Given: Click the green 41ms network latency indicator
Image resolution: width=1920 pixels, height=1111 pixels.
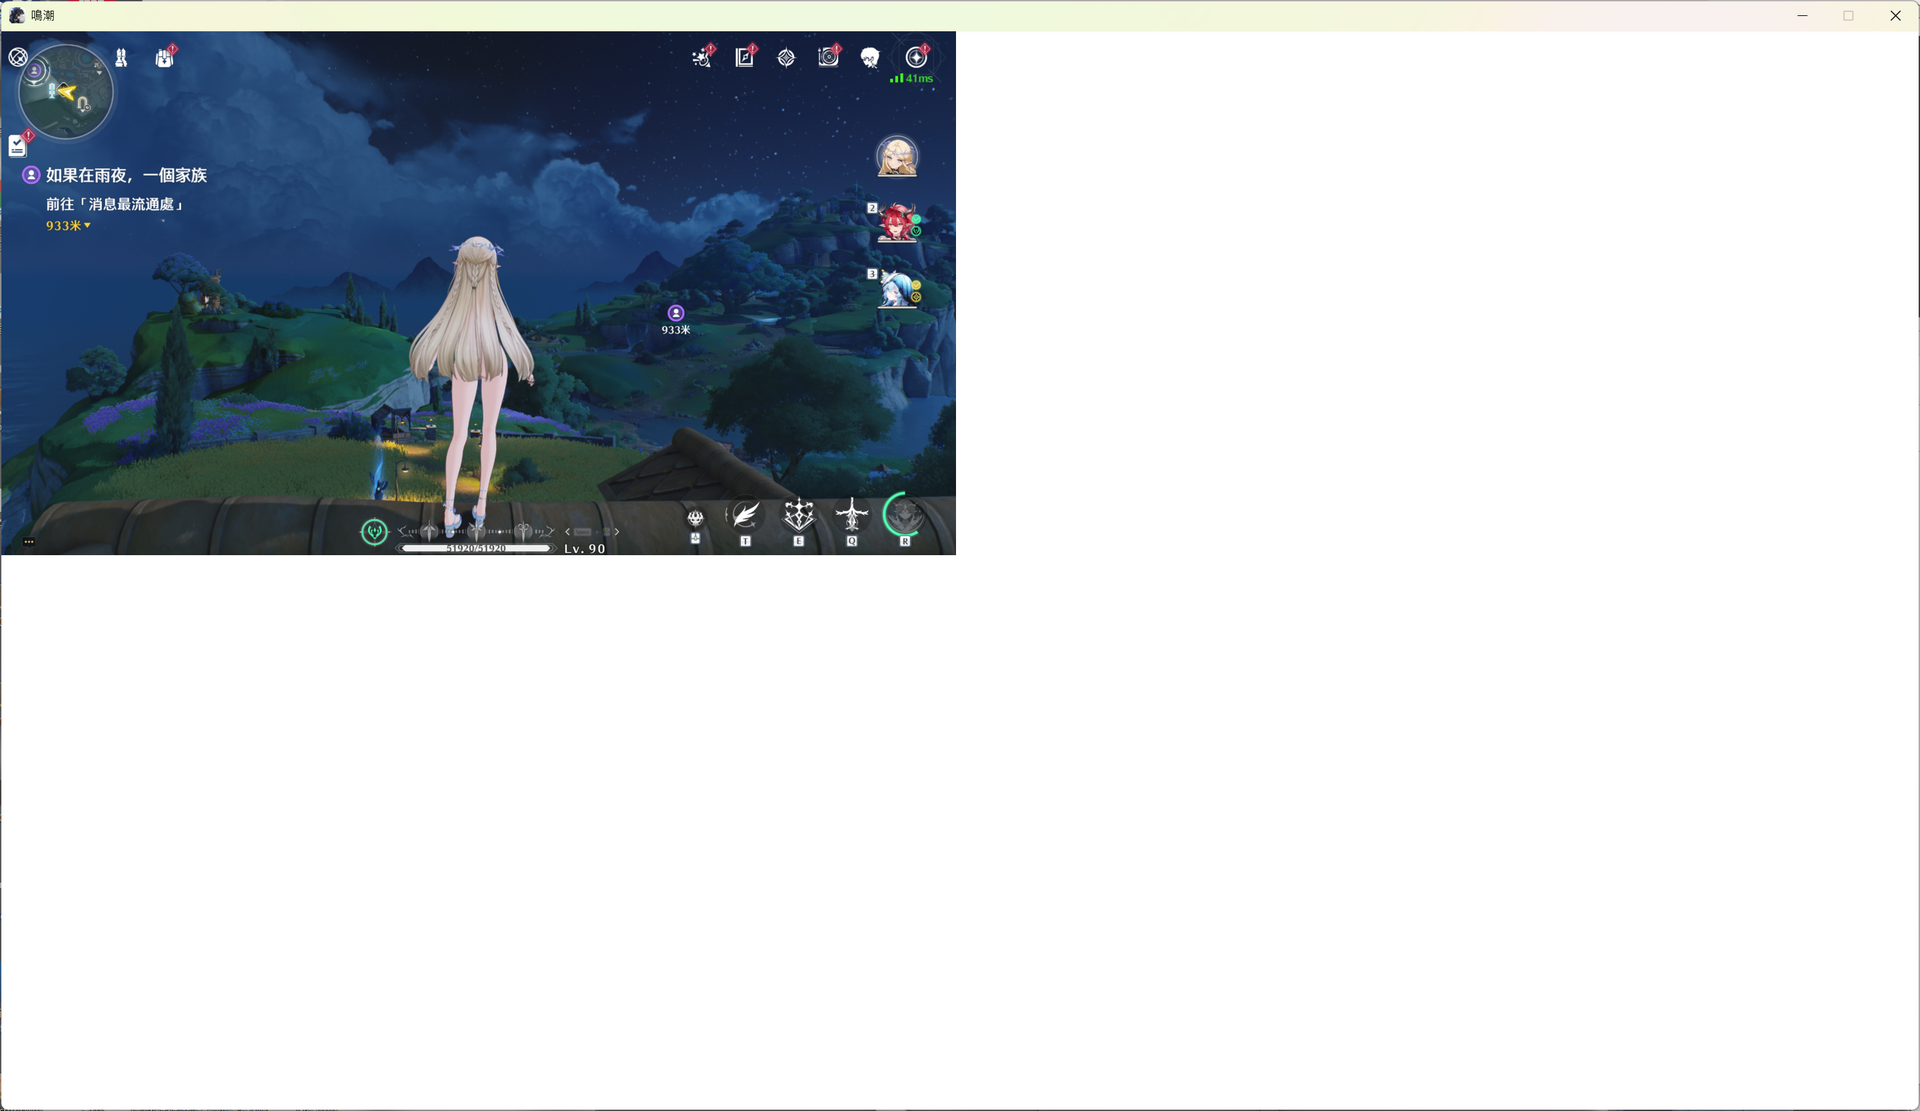Looking at the screenshot, I should coord(911,78).
